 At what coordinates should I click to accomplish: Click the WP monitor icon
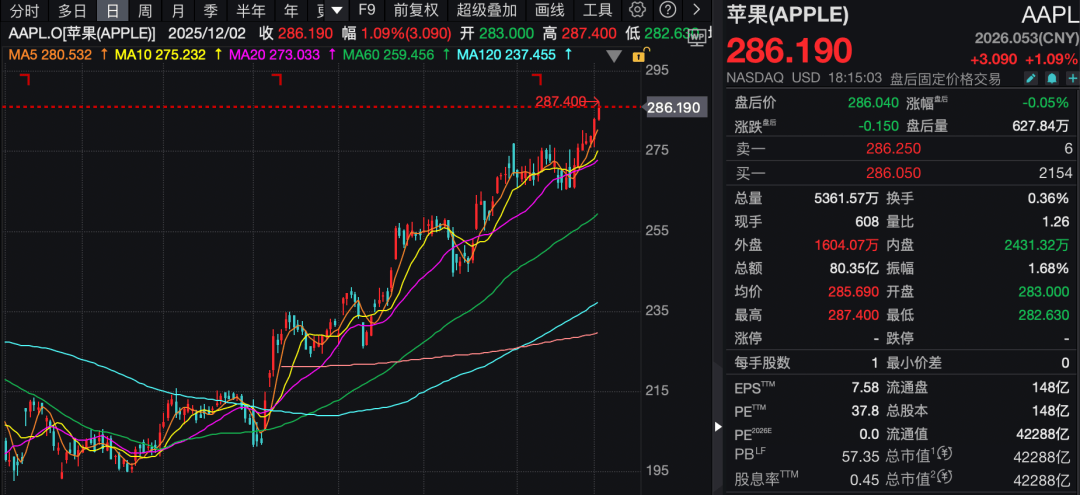(x=698, y=39)
